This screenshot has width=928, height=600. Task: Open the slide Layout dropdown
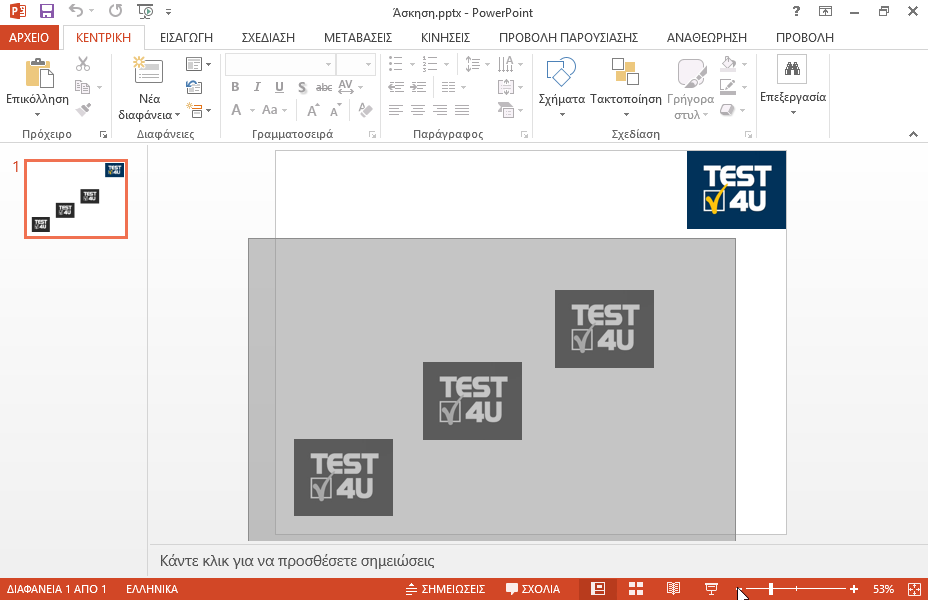[x=198, y=64]
